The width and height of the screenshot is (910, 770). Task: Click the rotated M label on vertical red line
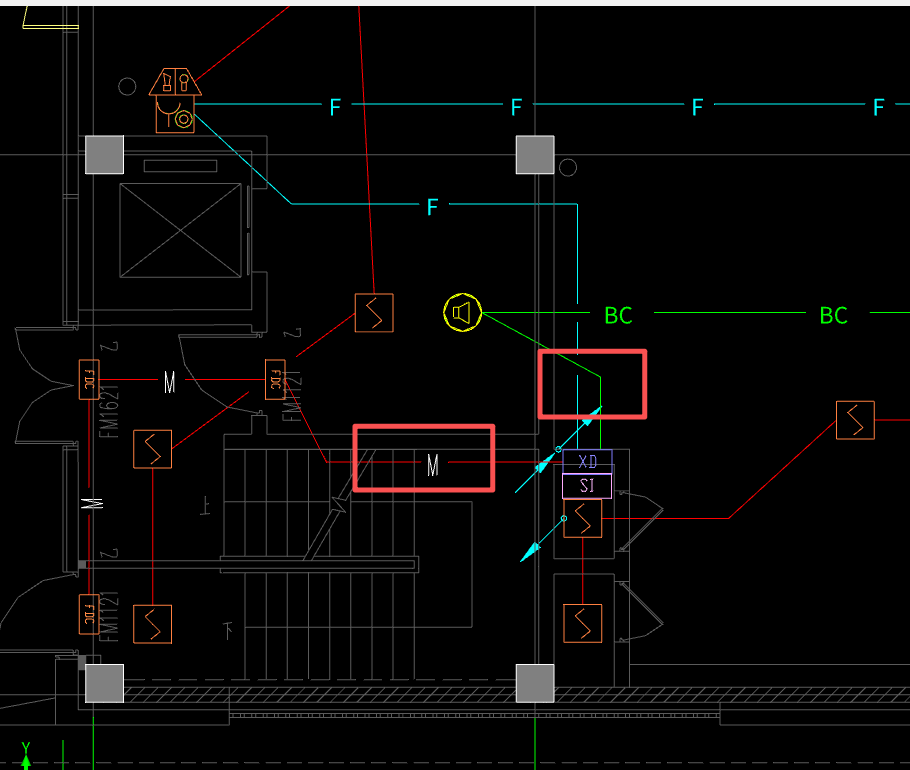point(92,503)
